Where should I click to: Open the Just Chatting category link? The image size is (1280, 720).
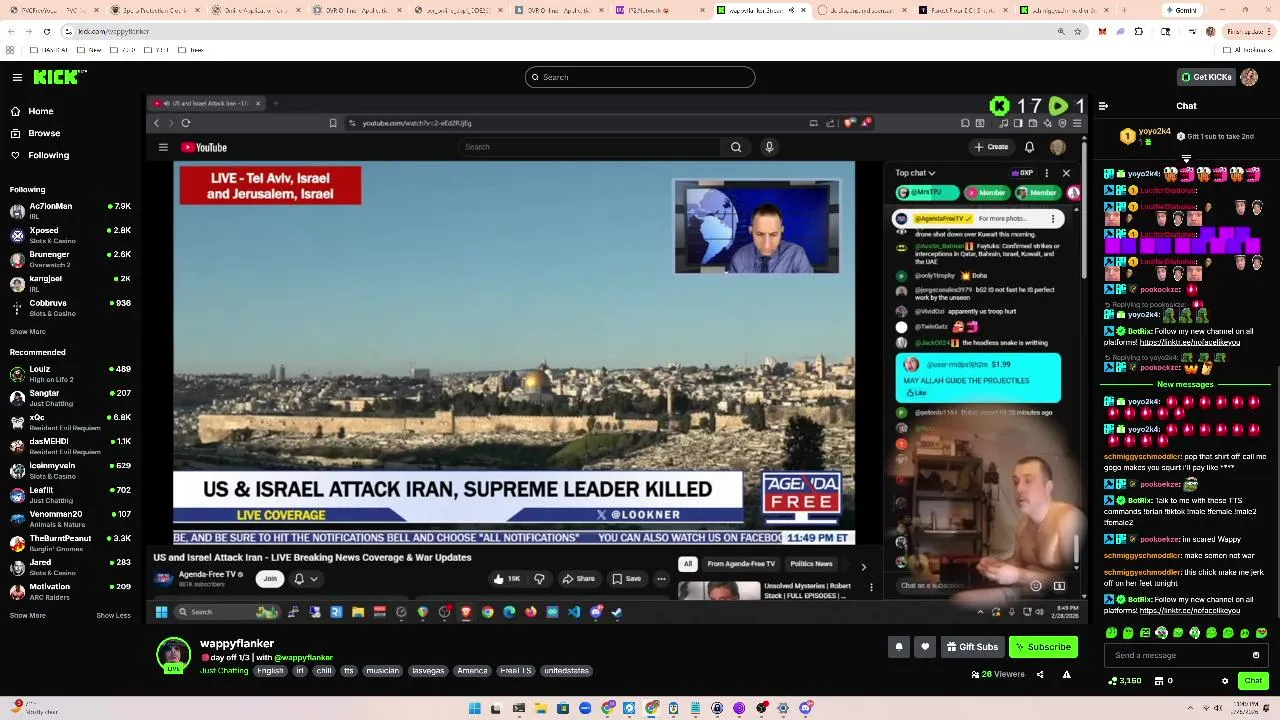[x=224, y=671]
